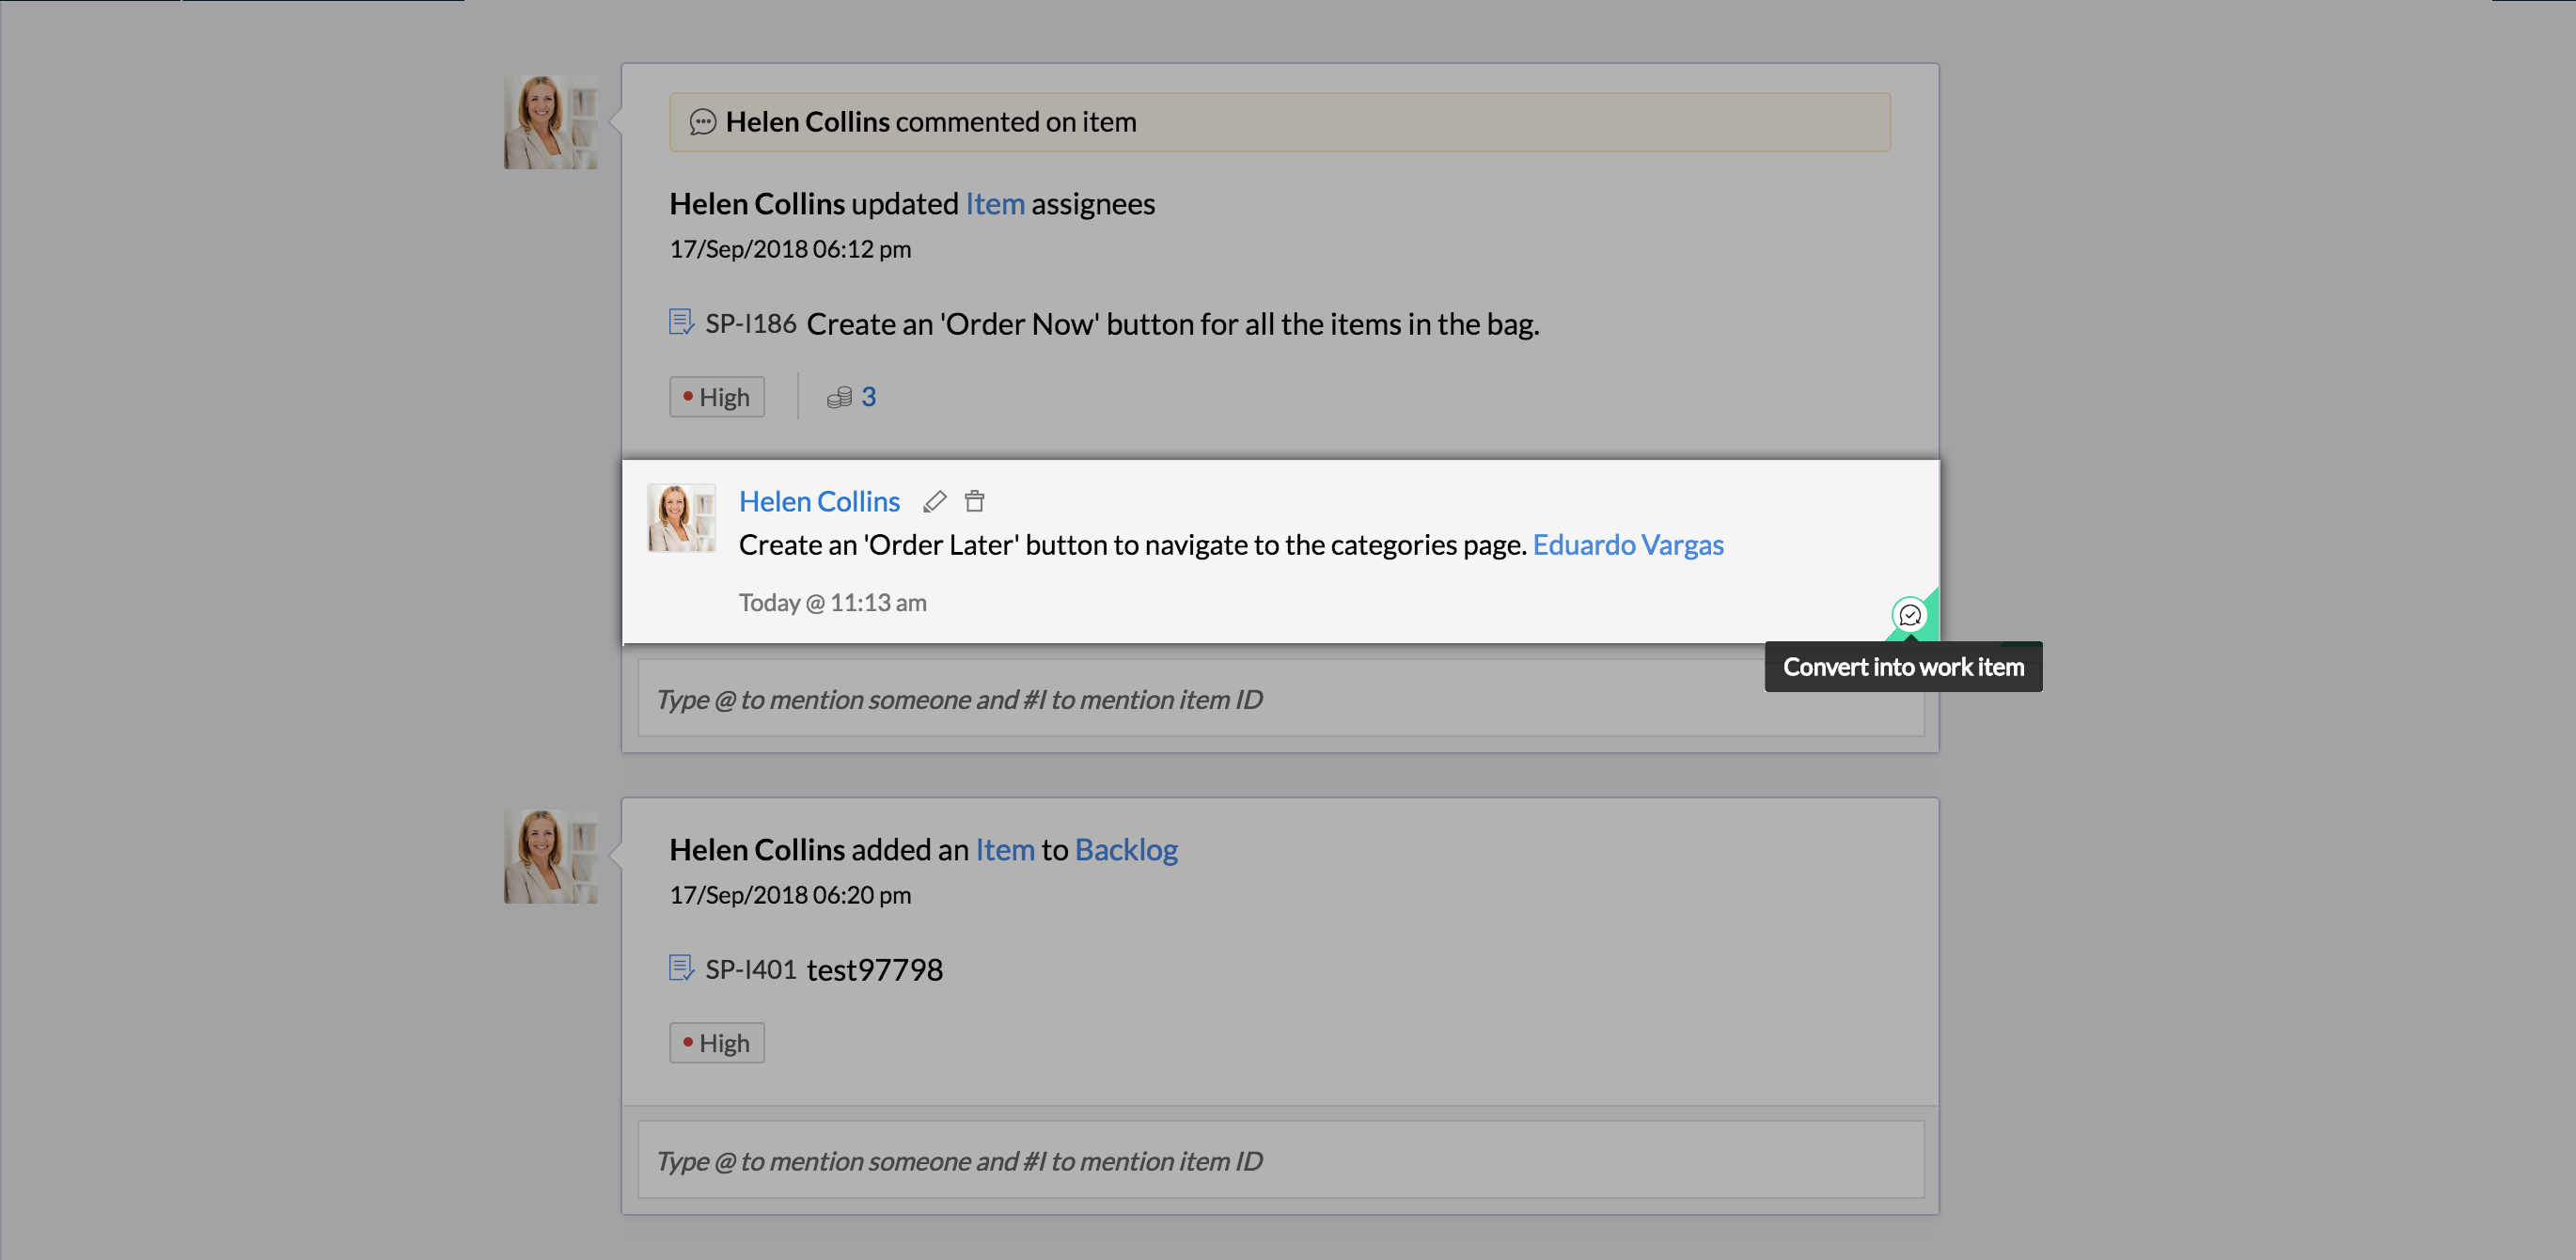The width and height of the screenshot is (2576, 1260).
Task: Click the comment bubble icon in banner
Action: [703, 122]
